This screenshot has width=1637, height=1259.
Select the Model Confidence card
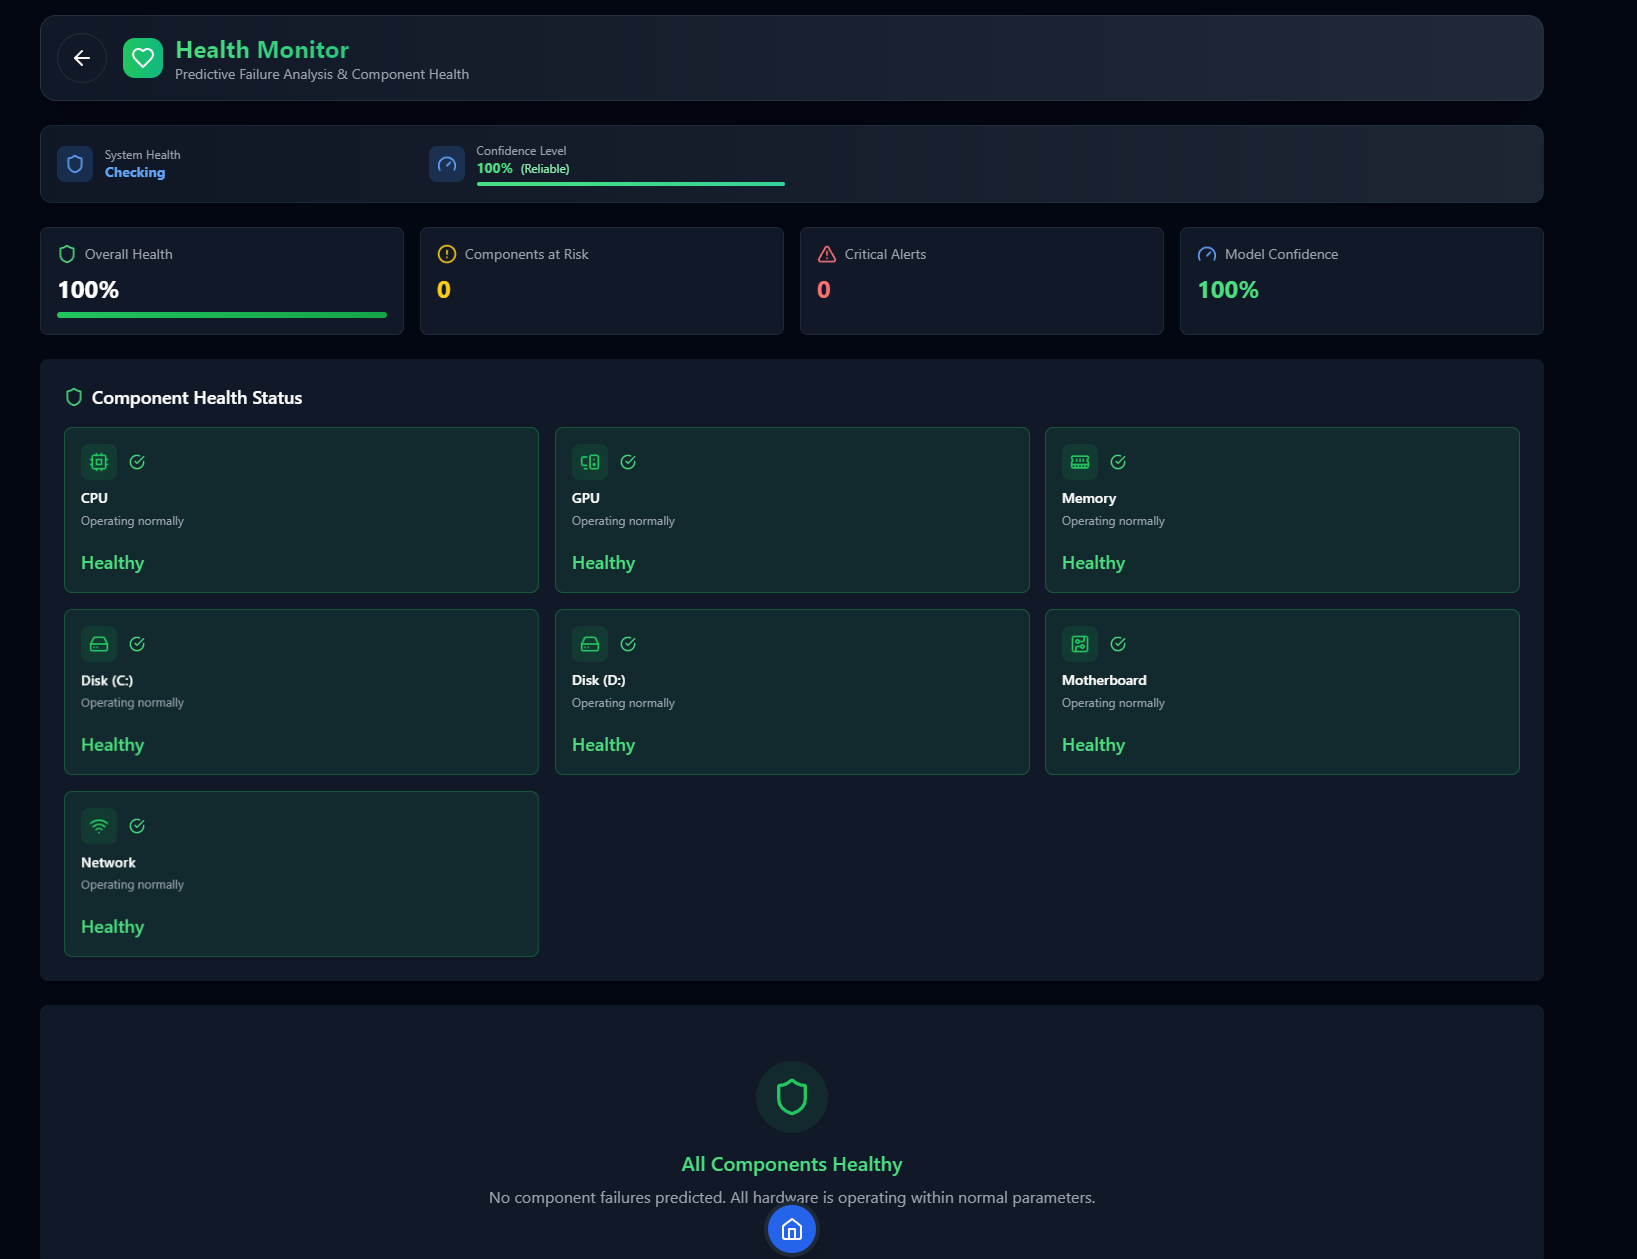tap(1361, 281)
